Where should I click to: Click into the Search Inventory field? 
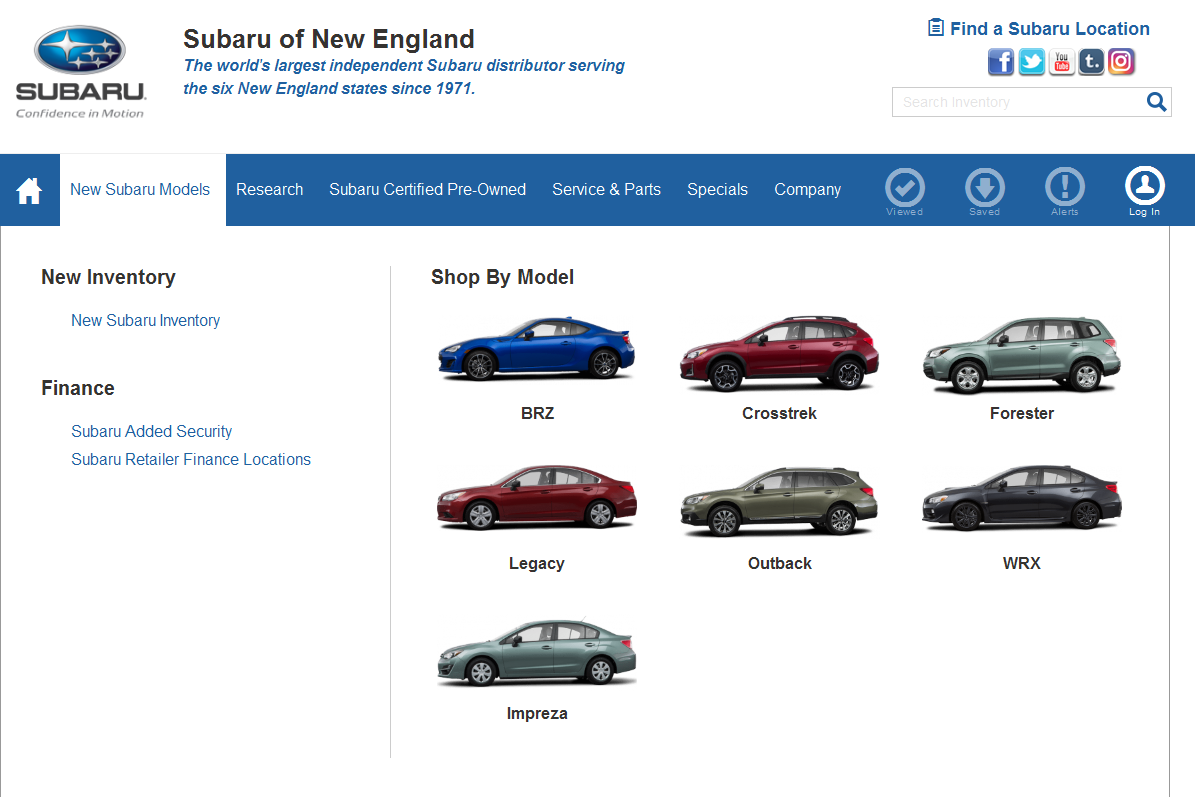[1015, 102]
